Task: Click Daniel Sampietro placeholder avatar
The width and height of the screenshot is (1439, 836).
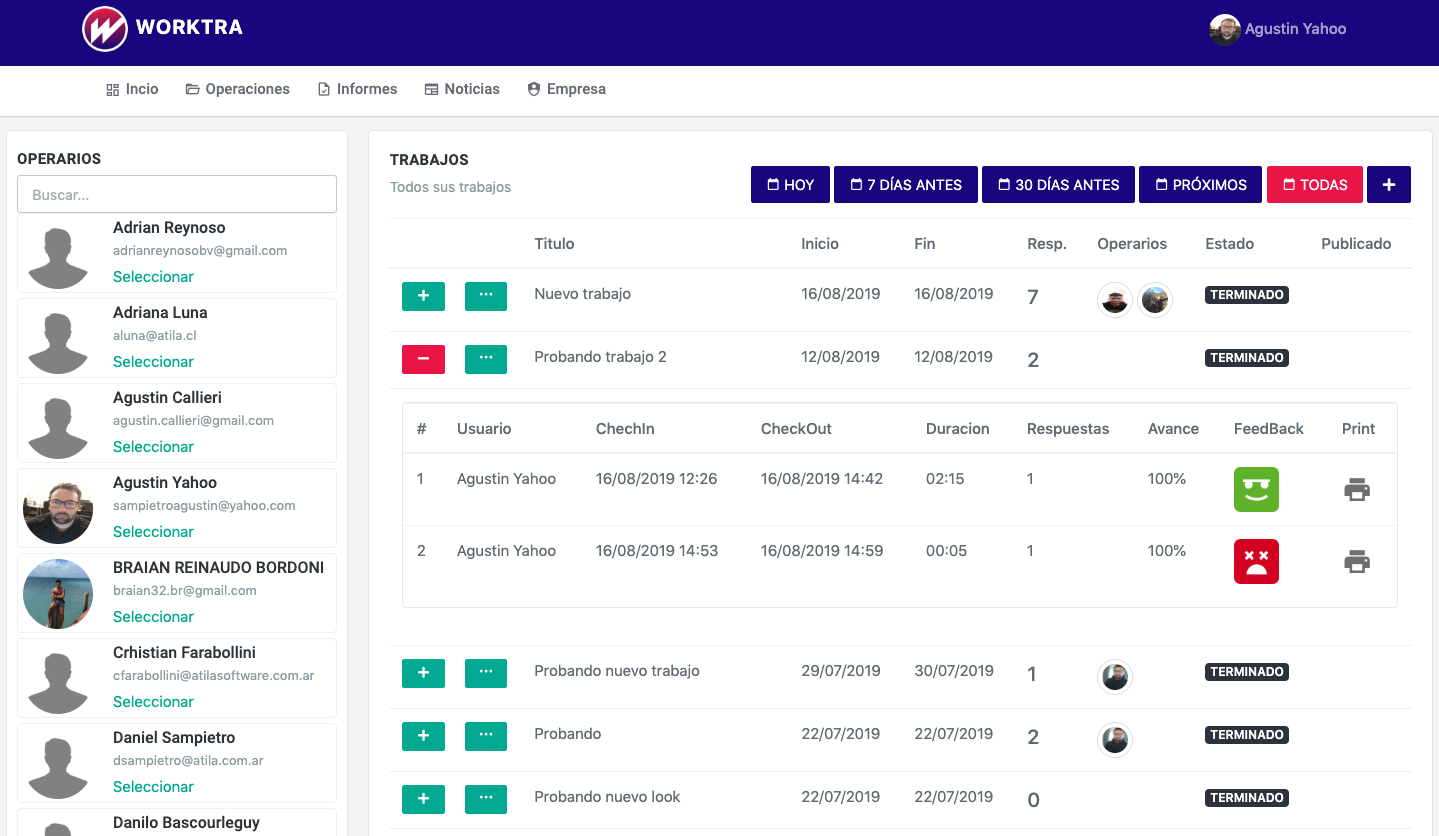Action: [58, 764]
